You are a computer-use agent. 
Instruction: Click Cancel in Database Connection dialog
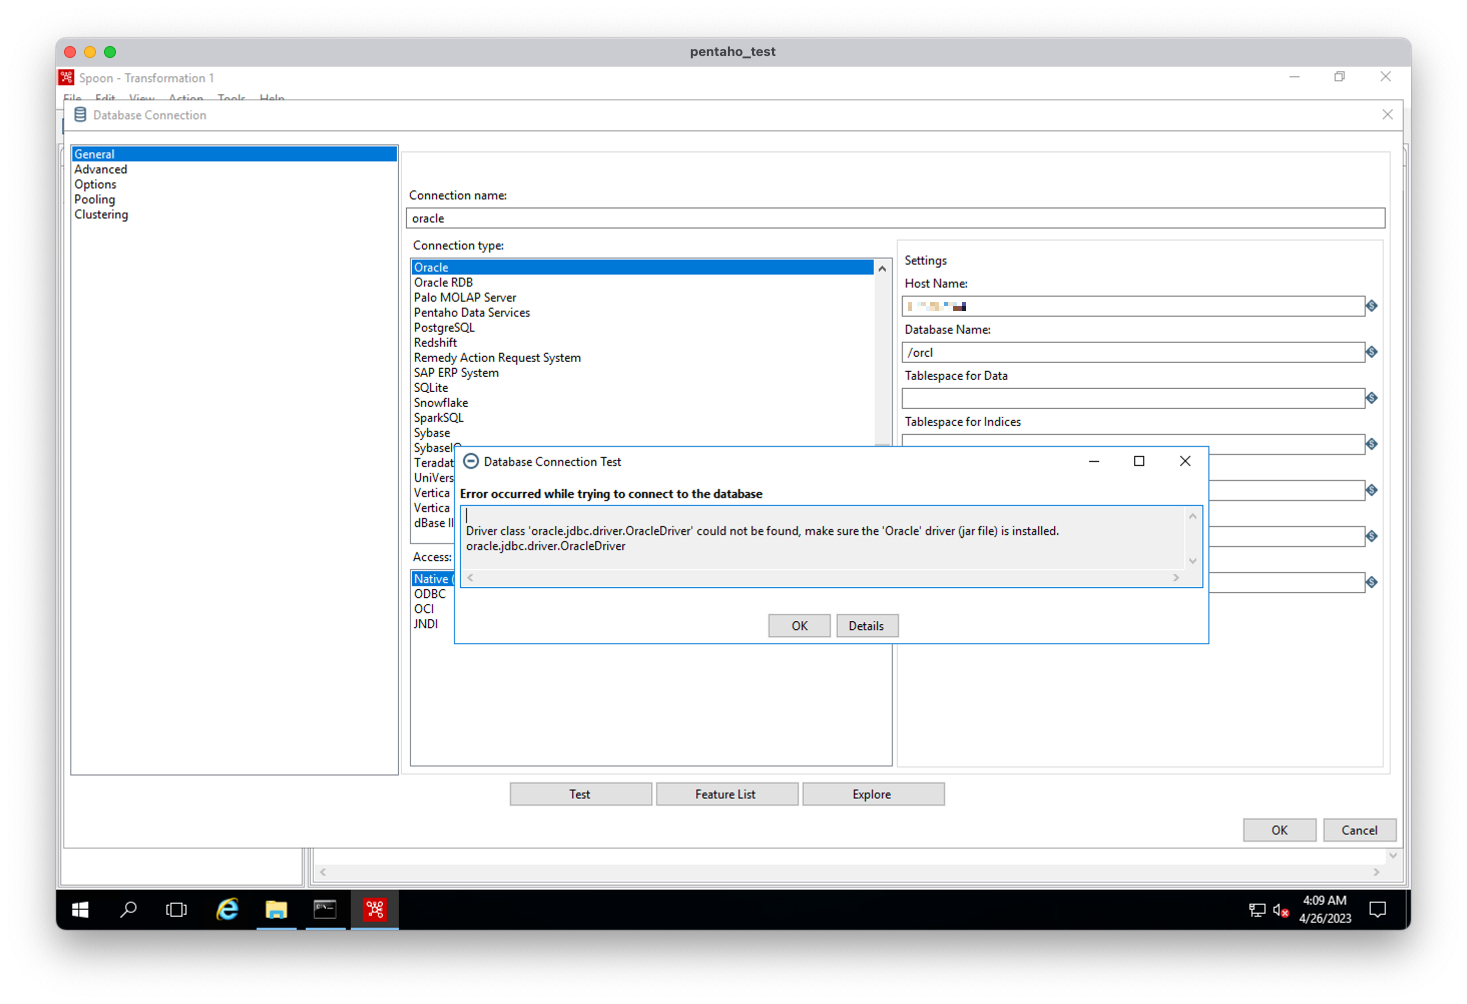(x=1359, y=830)
